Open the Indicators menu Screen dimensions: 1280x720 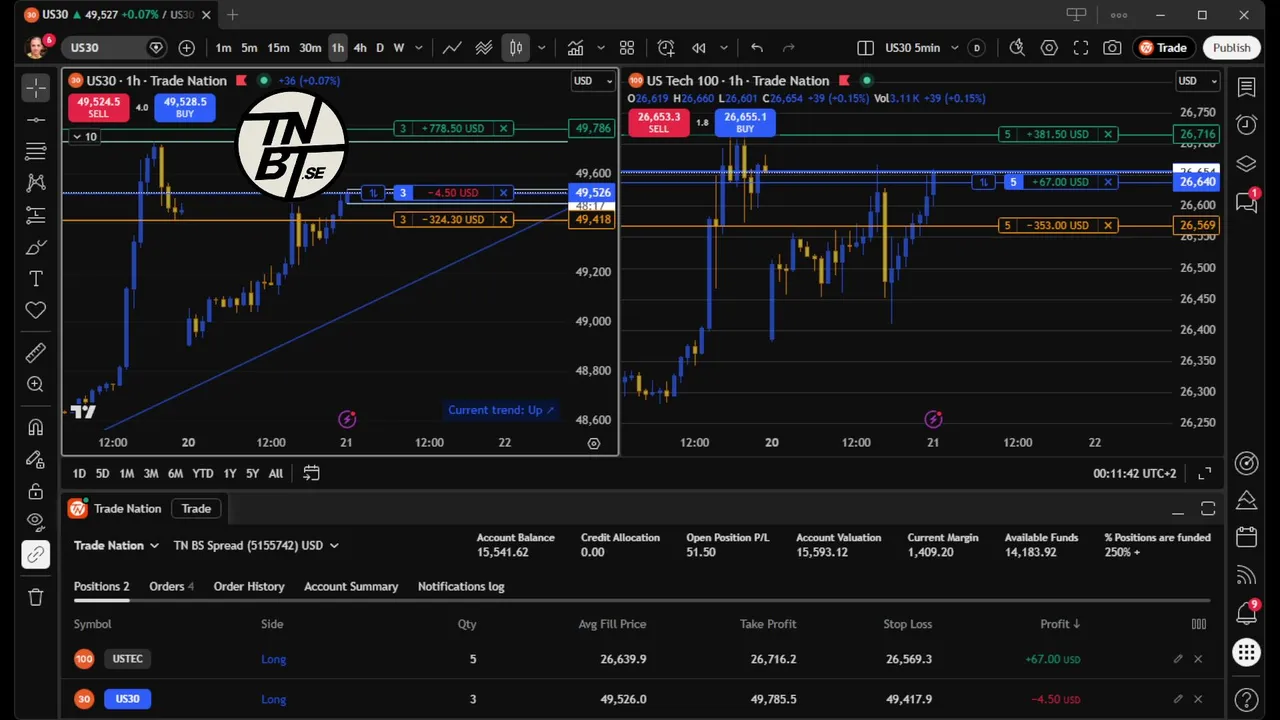pyautogui.click(x=576, y=48)
